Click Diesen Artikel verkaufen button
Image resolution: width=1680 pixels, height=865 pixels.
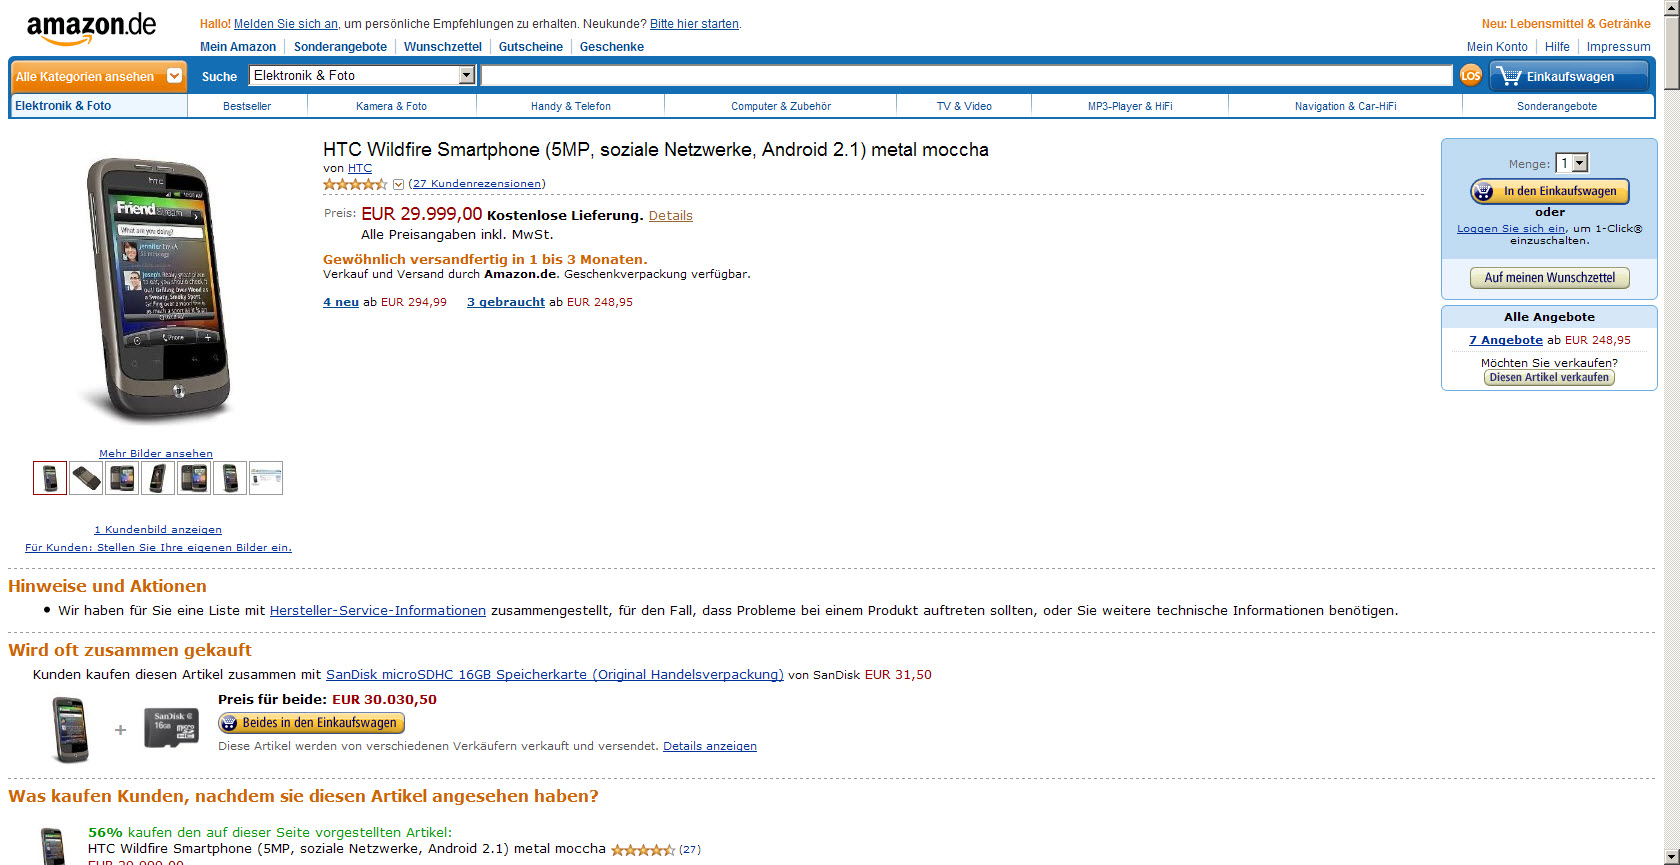[1549, 378]
